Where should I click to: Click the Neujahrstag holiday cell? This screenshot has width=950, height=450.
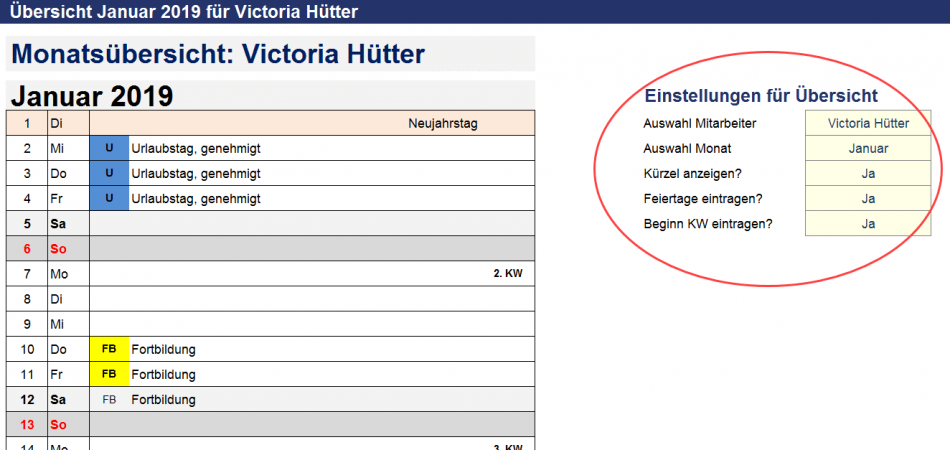[443, 124]
